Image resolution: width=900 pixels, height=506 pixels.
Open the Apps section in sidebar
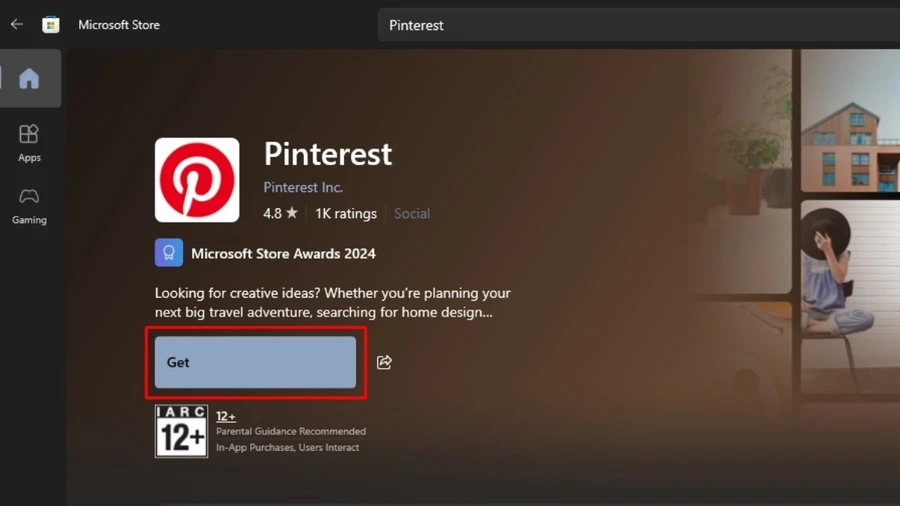[x=29, y=143]
